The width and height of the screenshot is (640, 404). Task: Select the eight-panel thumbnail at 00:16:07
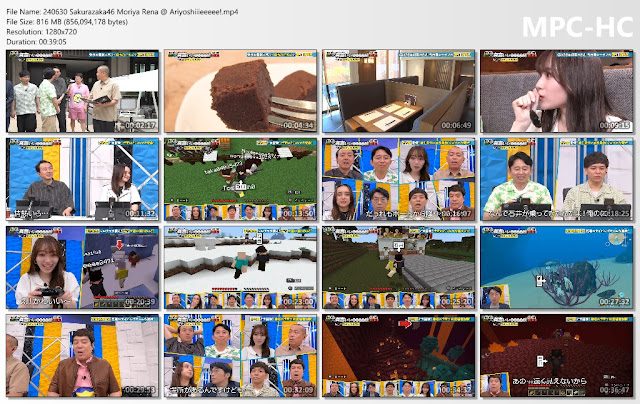click(398, 179)
